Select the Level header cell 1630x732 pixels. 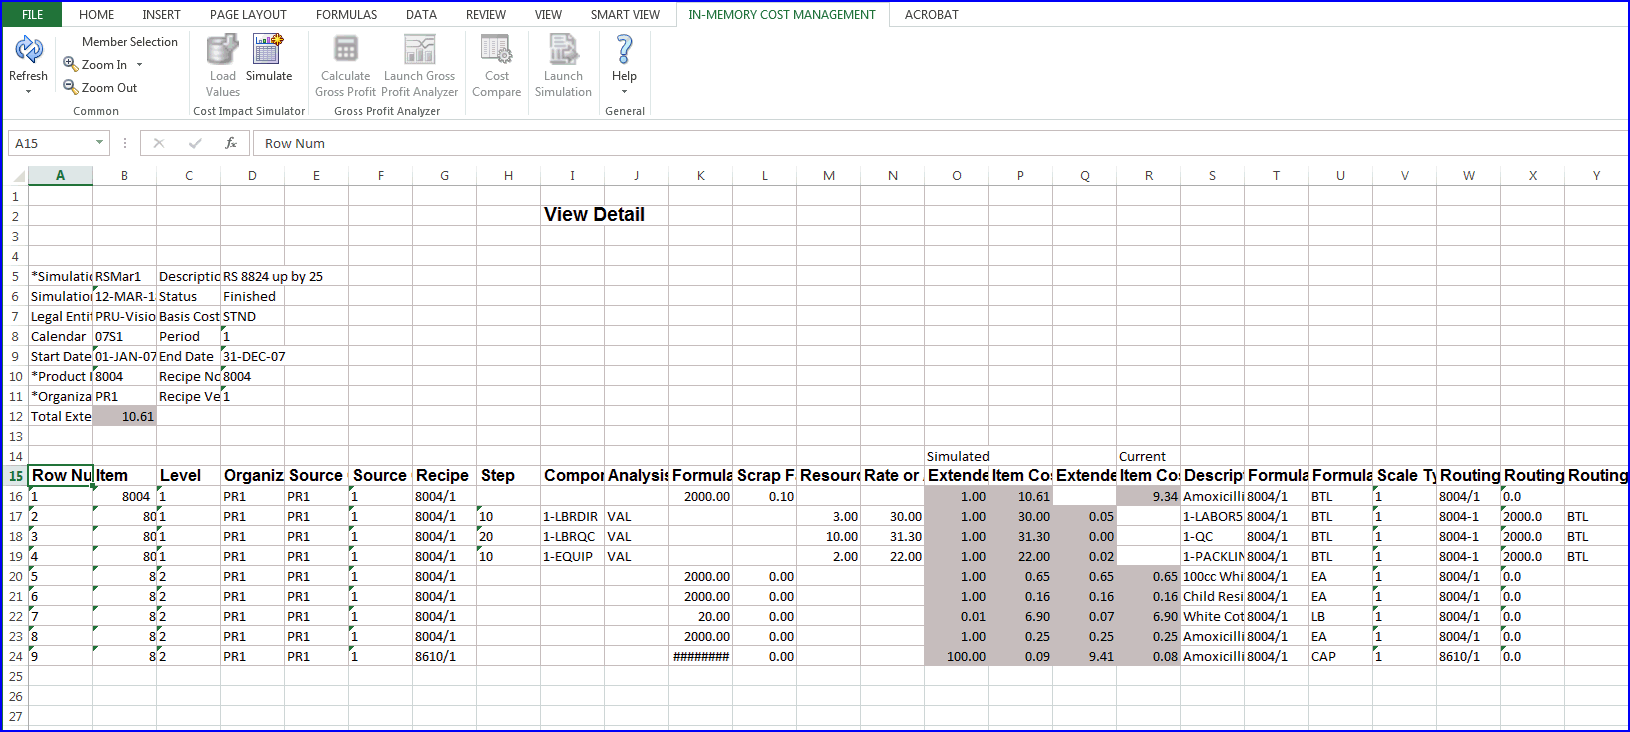[188, 476]
